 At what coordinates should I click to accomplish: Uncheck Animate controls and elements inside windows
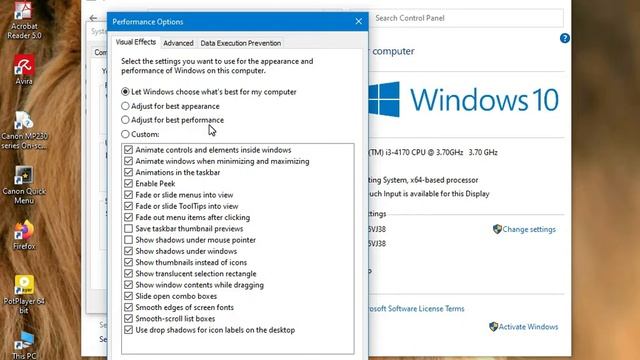[x=129, y=150]
